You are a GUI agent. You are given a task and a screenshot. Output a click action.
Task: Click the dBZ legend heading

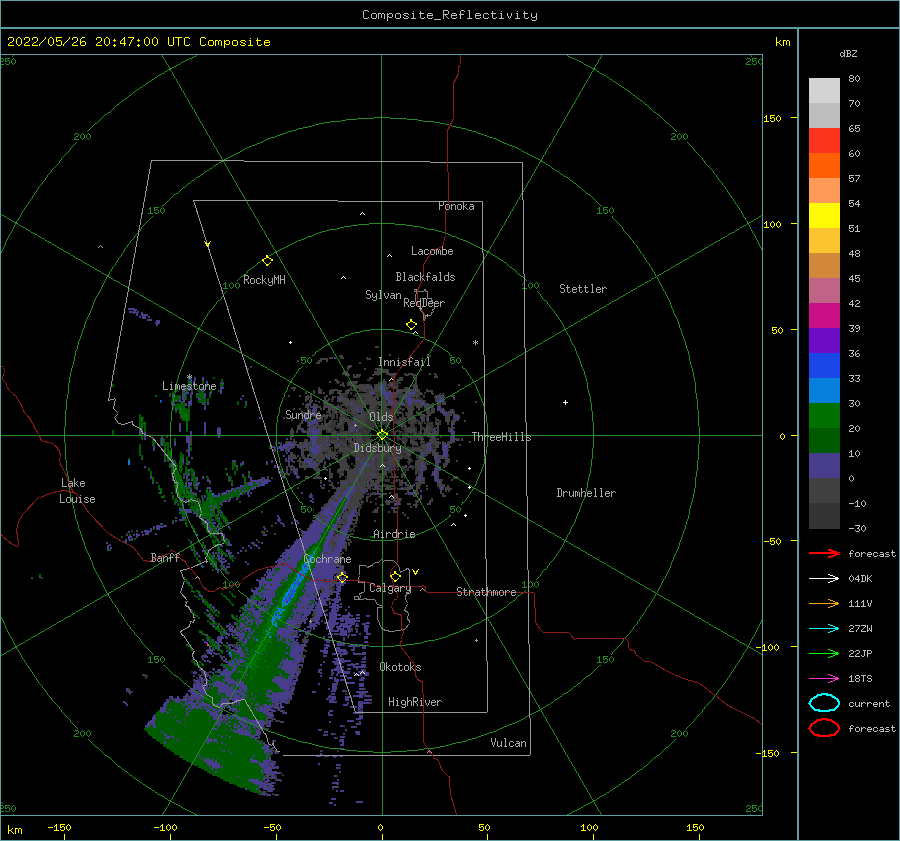(x=848, y=54)
